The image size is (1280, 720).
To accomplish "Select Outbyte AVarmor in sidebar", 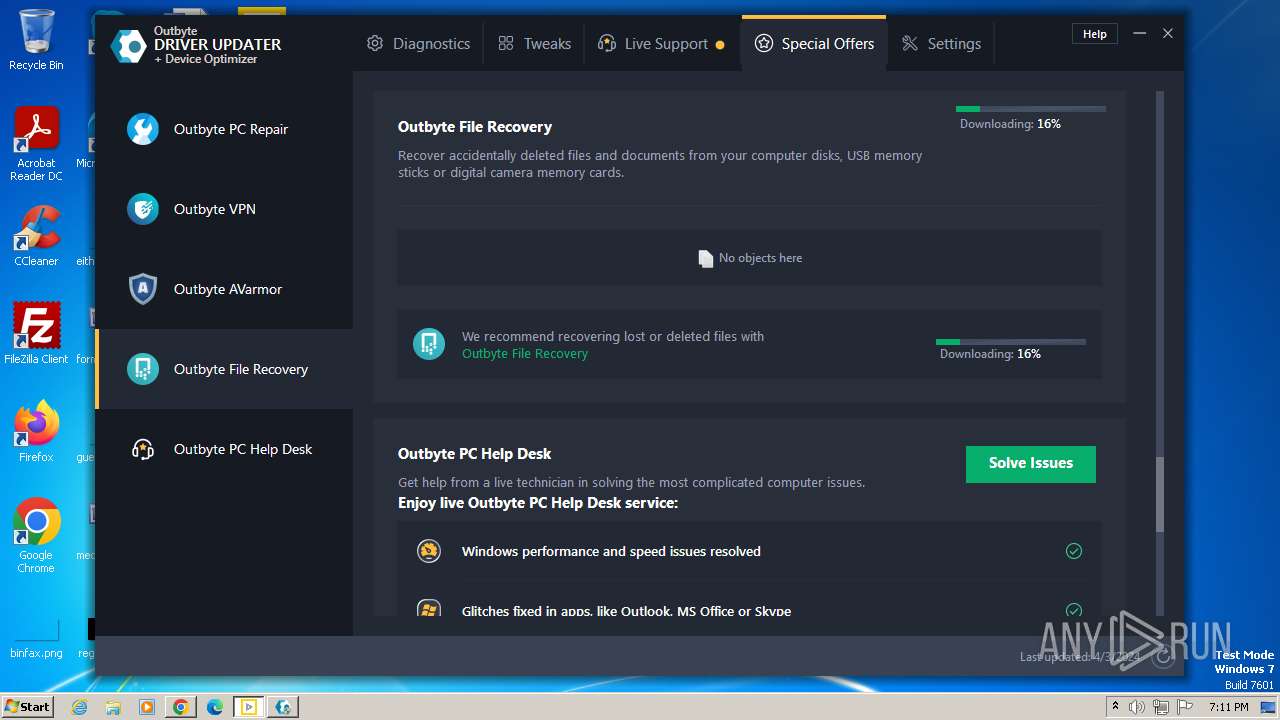I will [x=224, y=289].
